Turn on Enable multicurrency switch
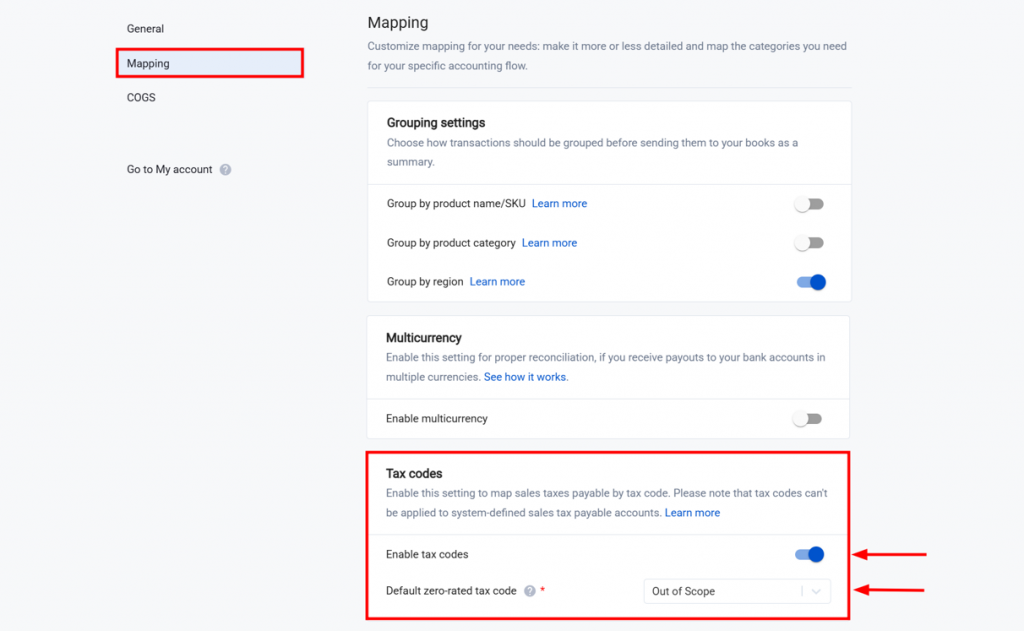Image resolution: width=1024 pixels, height=631 pixels. tap(808, 419)
